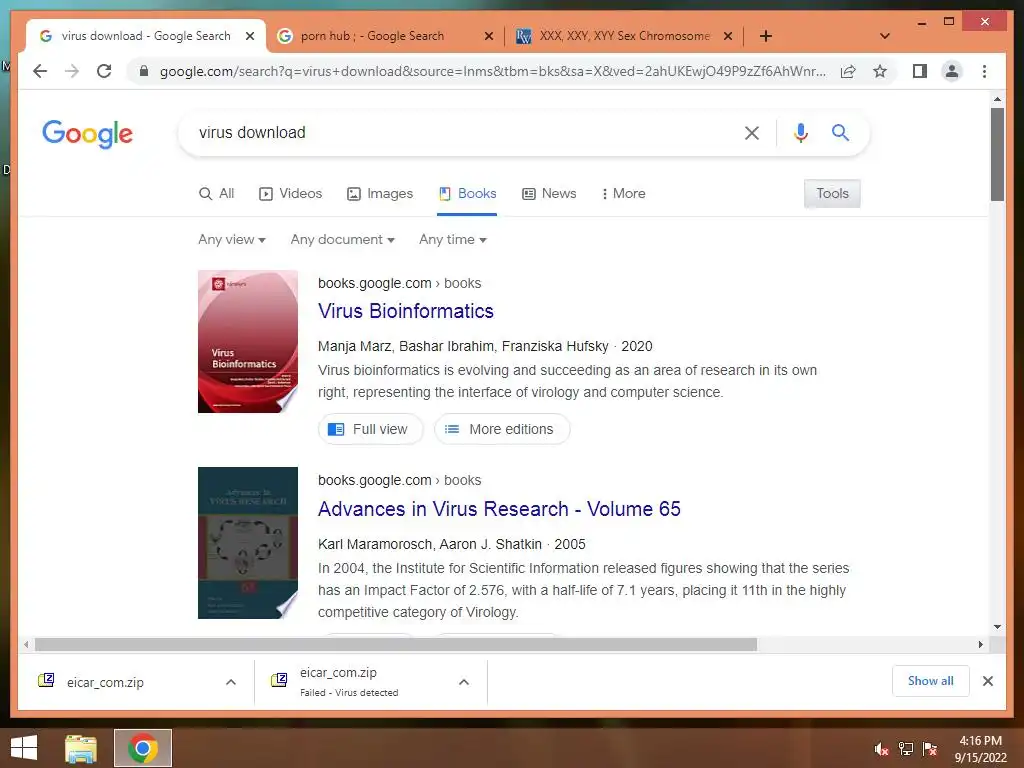Image resolution: width=1024 pixels, height=768 pixels.
Task: Click the horizontal scroll right arrow
Action: pyautogui.click(x=980, y=645)
